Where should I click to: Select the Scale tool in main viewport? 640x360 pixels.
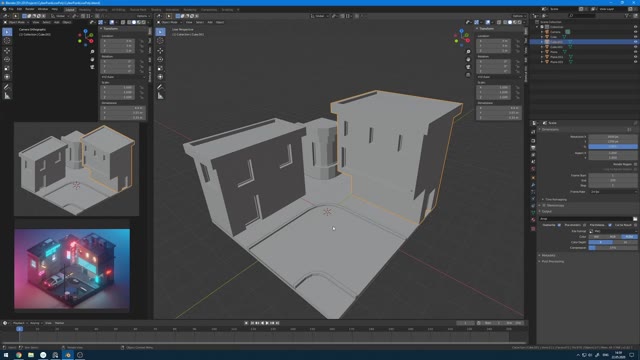coord(160,68)
